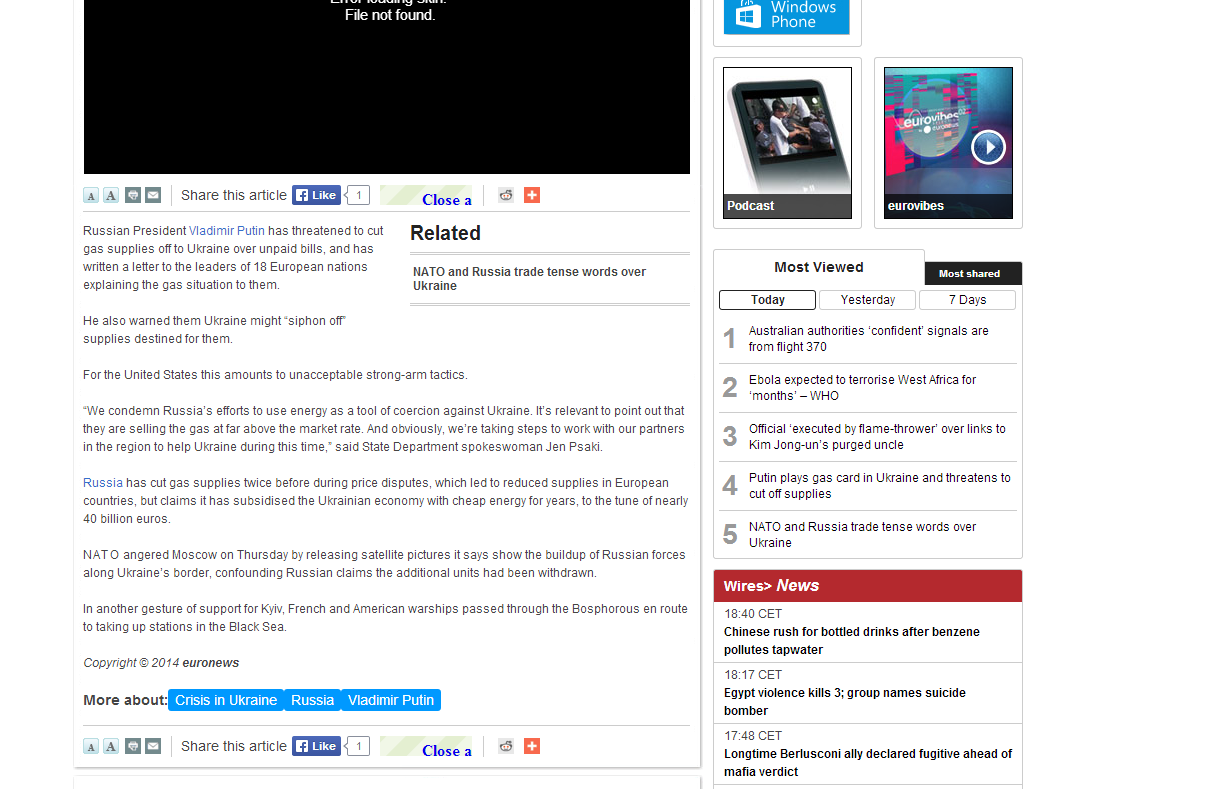Reddit share icon under the video player
This screenshot has height=789, width=1207.
tap(506, 195)
